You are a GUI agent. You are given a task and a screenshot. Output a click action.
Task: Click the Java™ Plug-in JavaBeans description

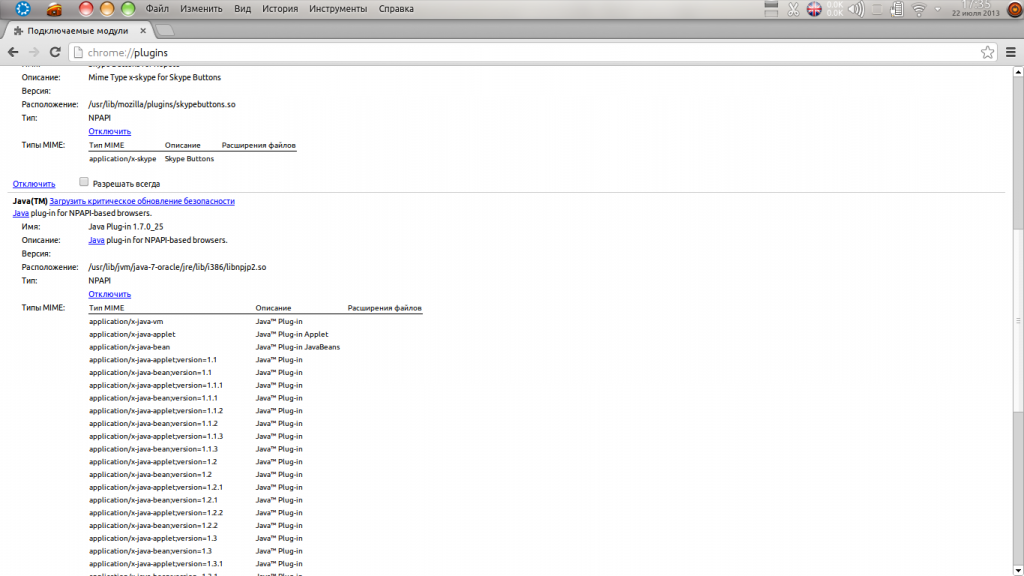(x=298, y=347)
